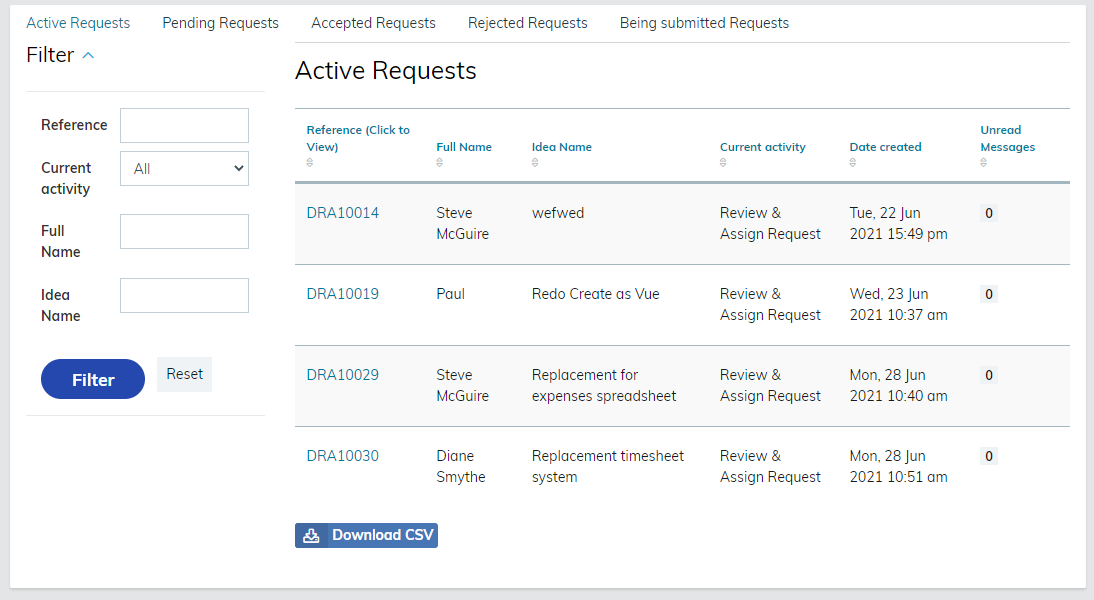Open request DRA10014
This screenshot has height=600, width=1094.
click(x=342, y=213)
